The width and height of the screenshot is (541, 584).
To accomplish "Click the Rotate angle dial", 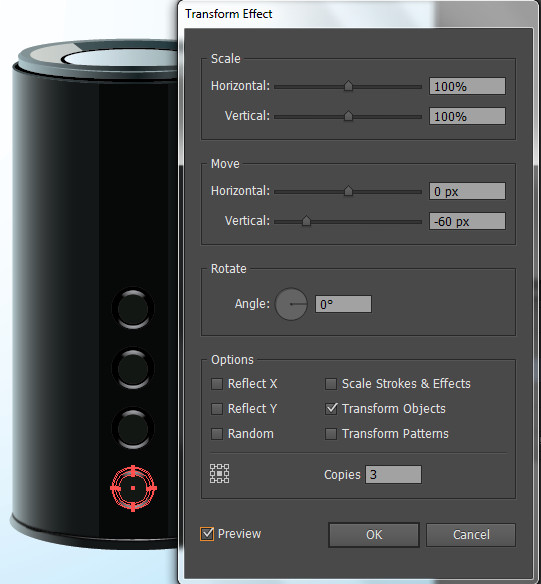I will click(x=291, y=304).
